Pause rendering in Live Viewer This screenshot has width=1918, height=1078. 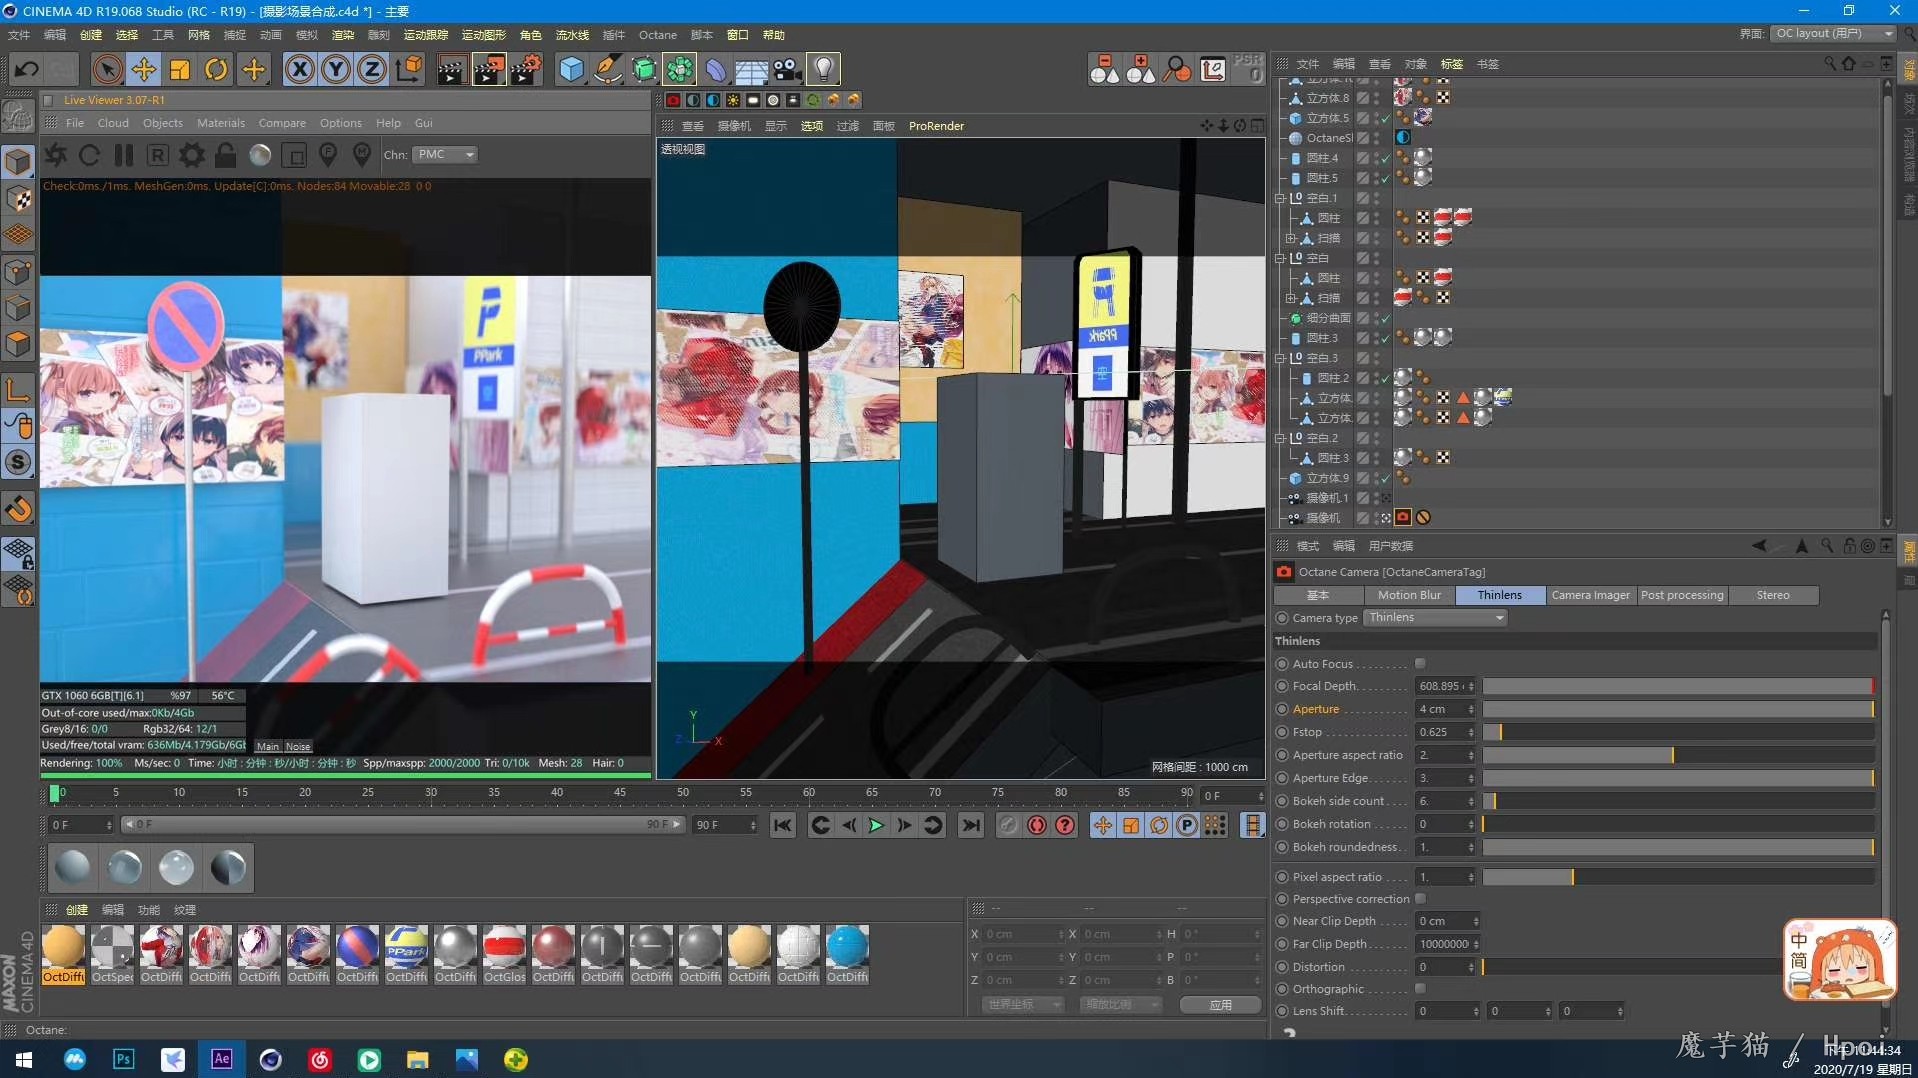(124, 155)
